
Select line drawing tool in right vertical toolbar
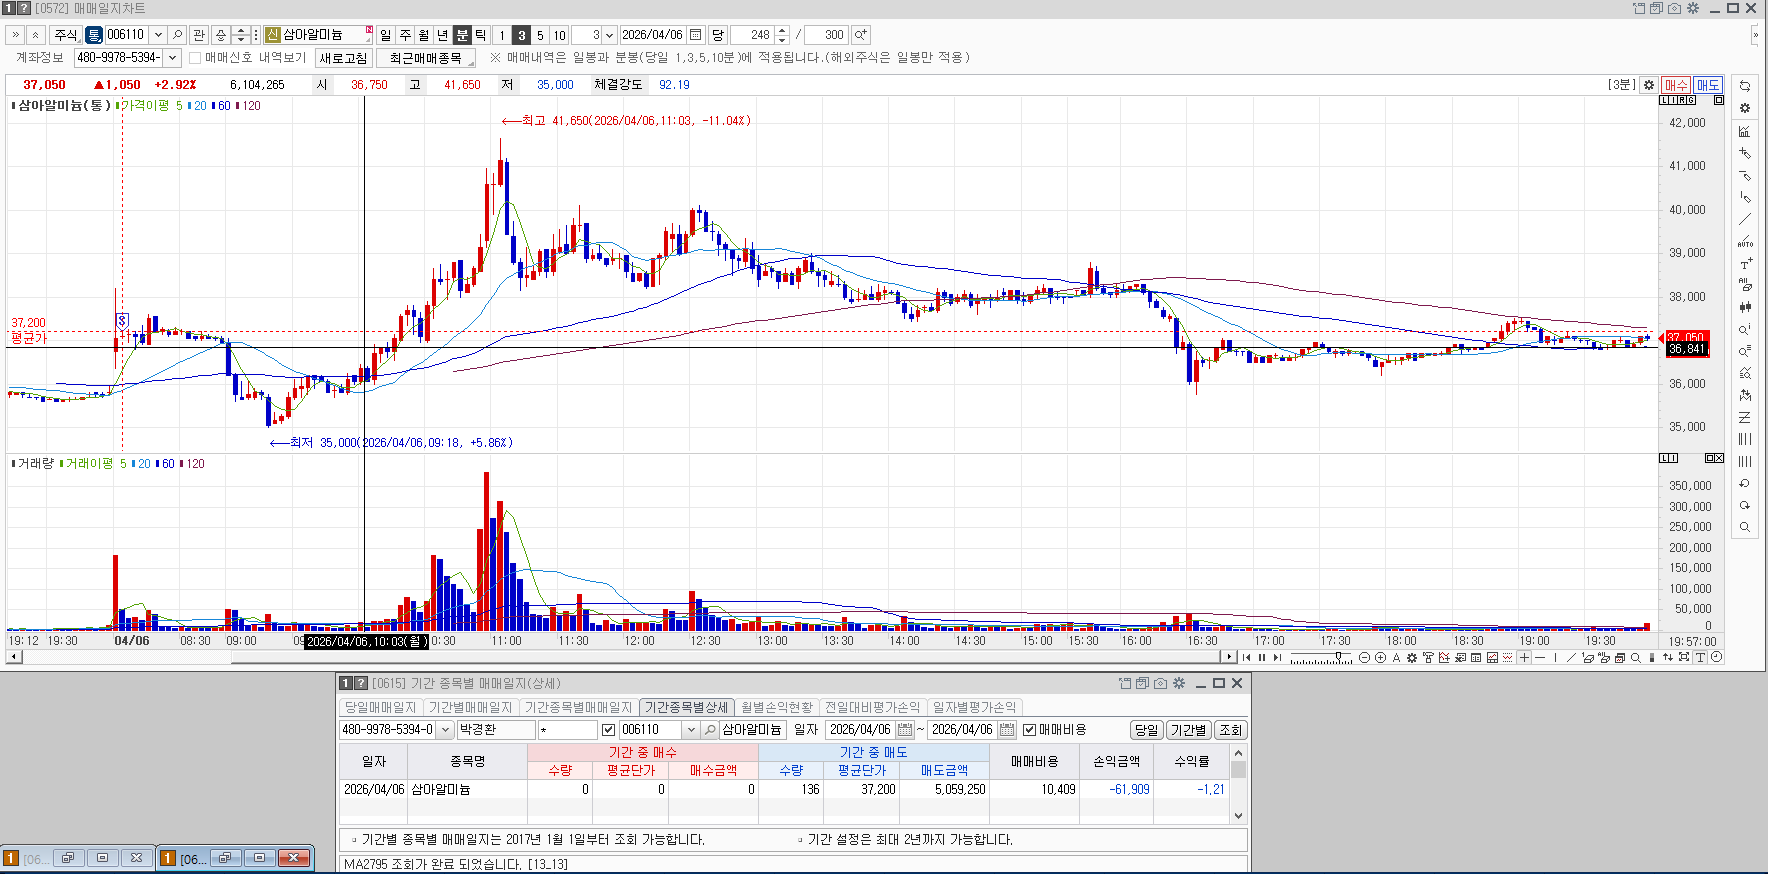(1745, 219)
